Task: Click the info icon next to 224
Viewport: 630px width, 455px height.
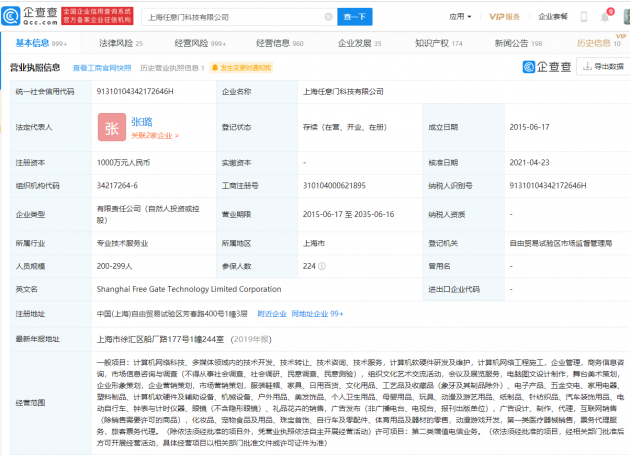Action: (x=322, y=266)
